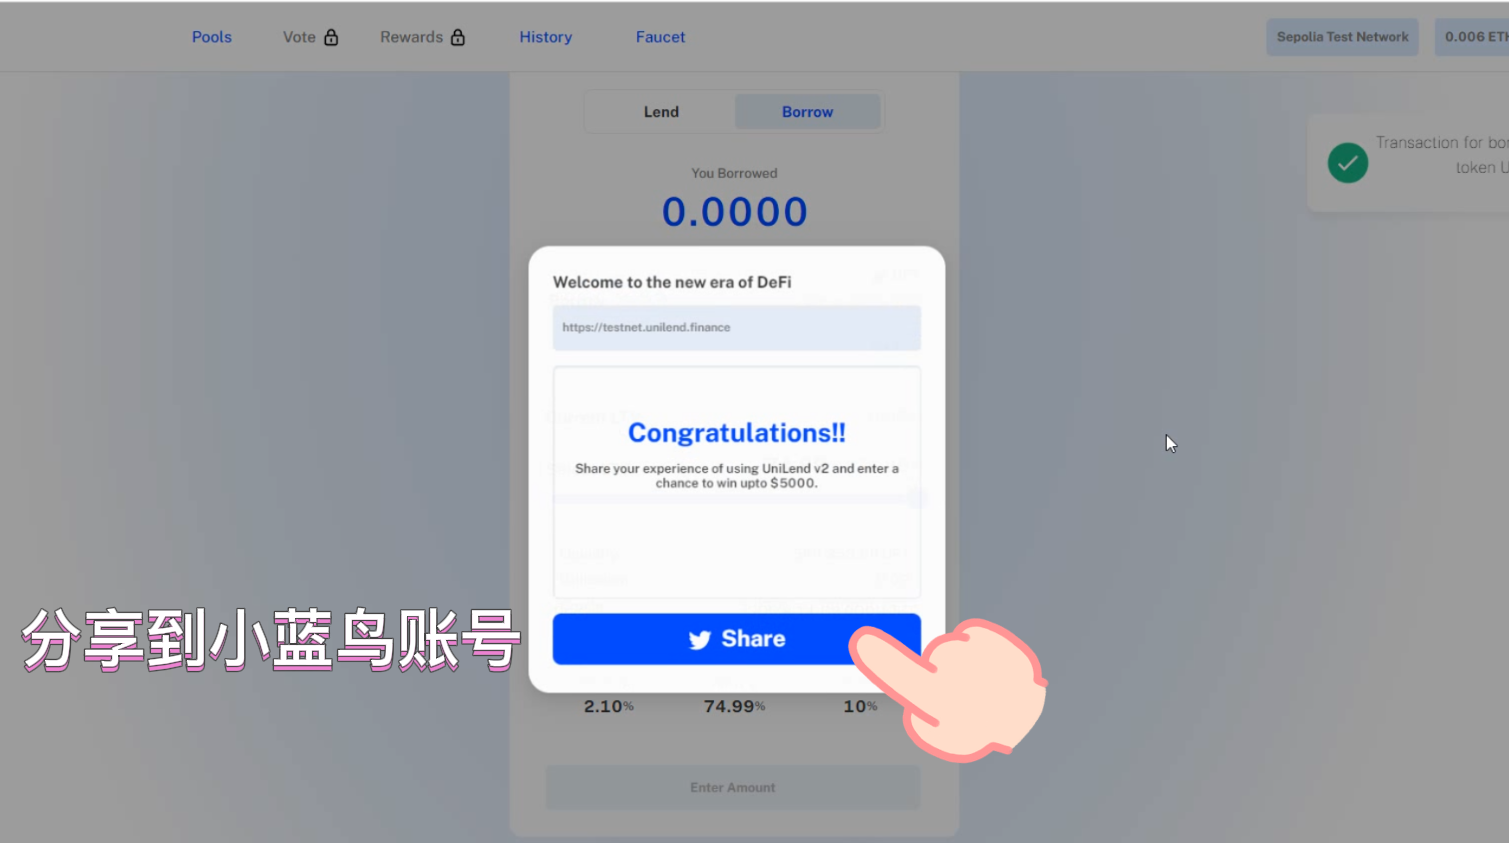Image resolution: width=1509 pixels, height=843 pixels.
Task: Click the Enter Amount button
Action: 733,788
